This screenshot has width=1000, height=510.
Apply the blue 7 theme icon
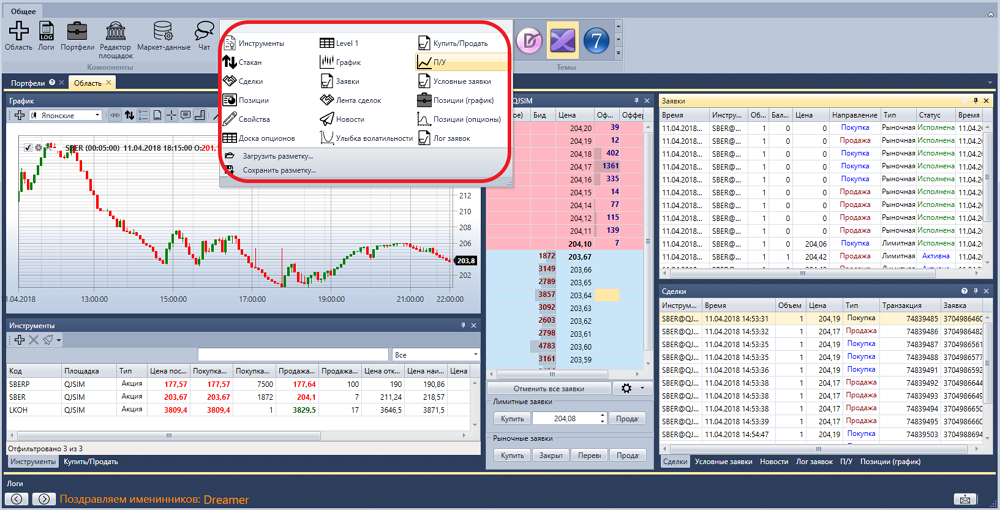click(x=596, y=41)
